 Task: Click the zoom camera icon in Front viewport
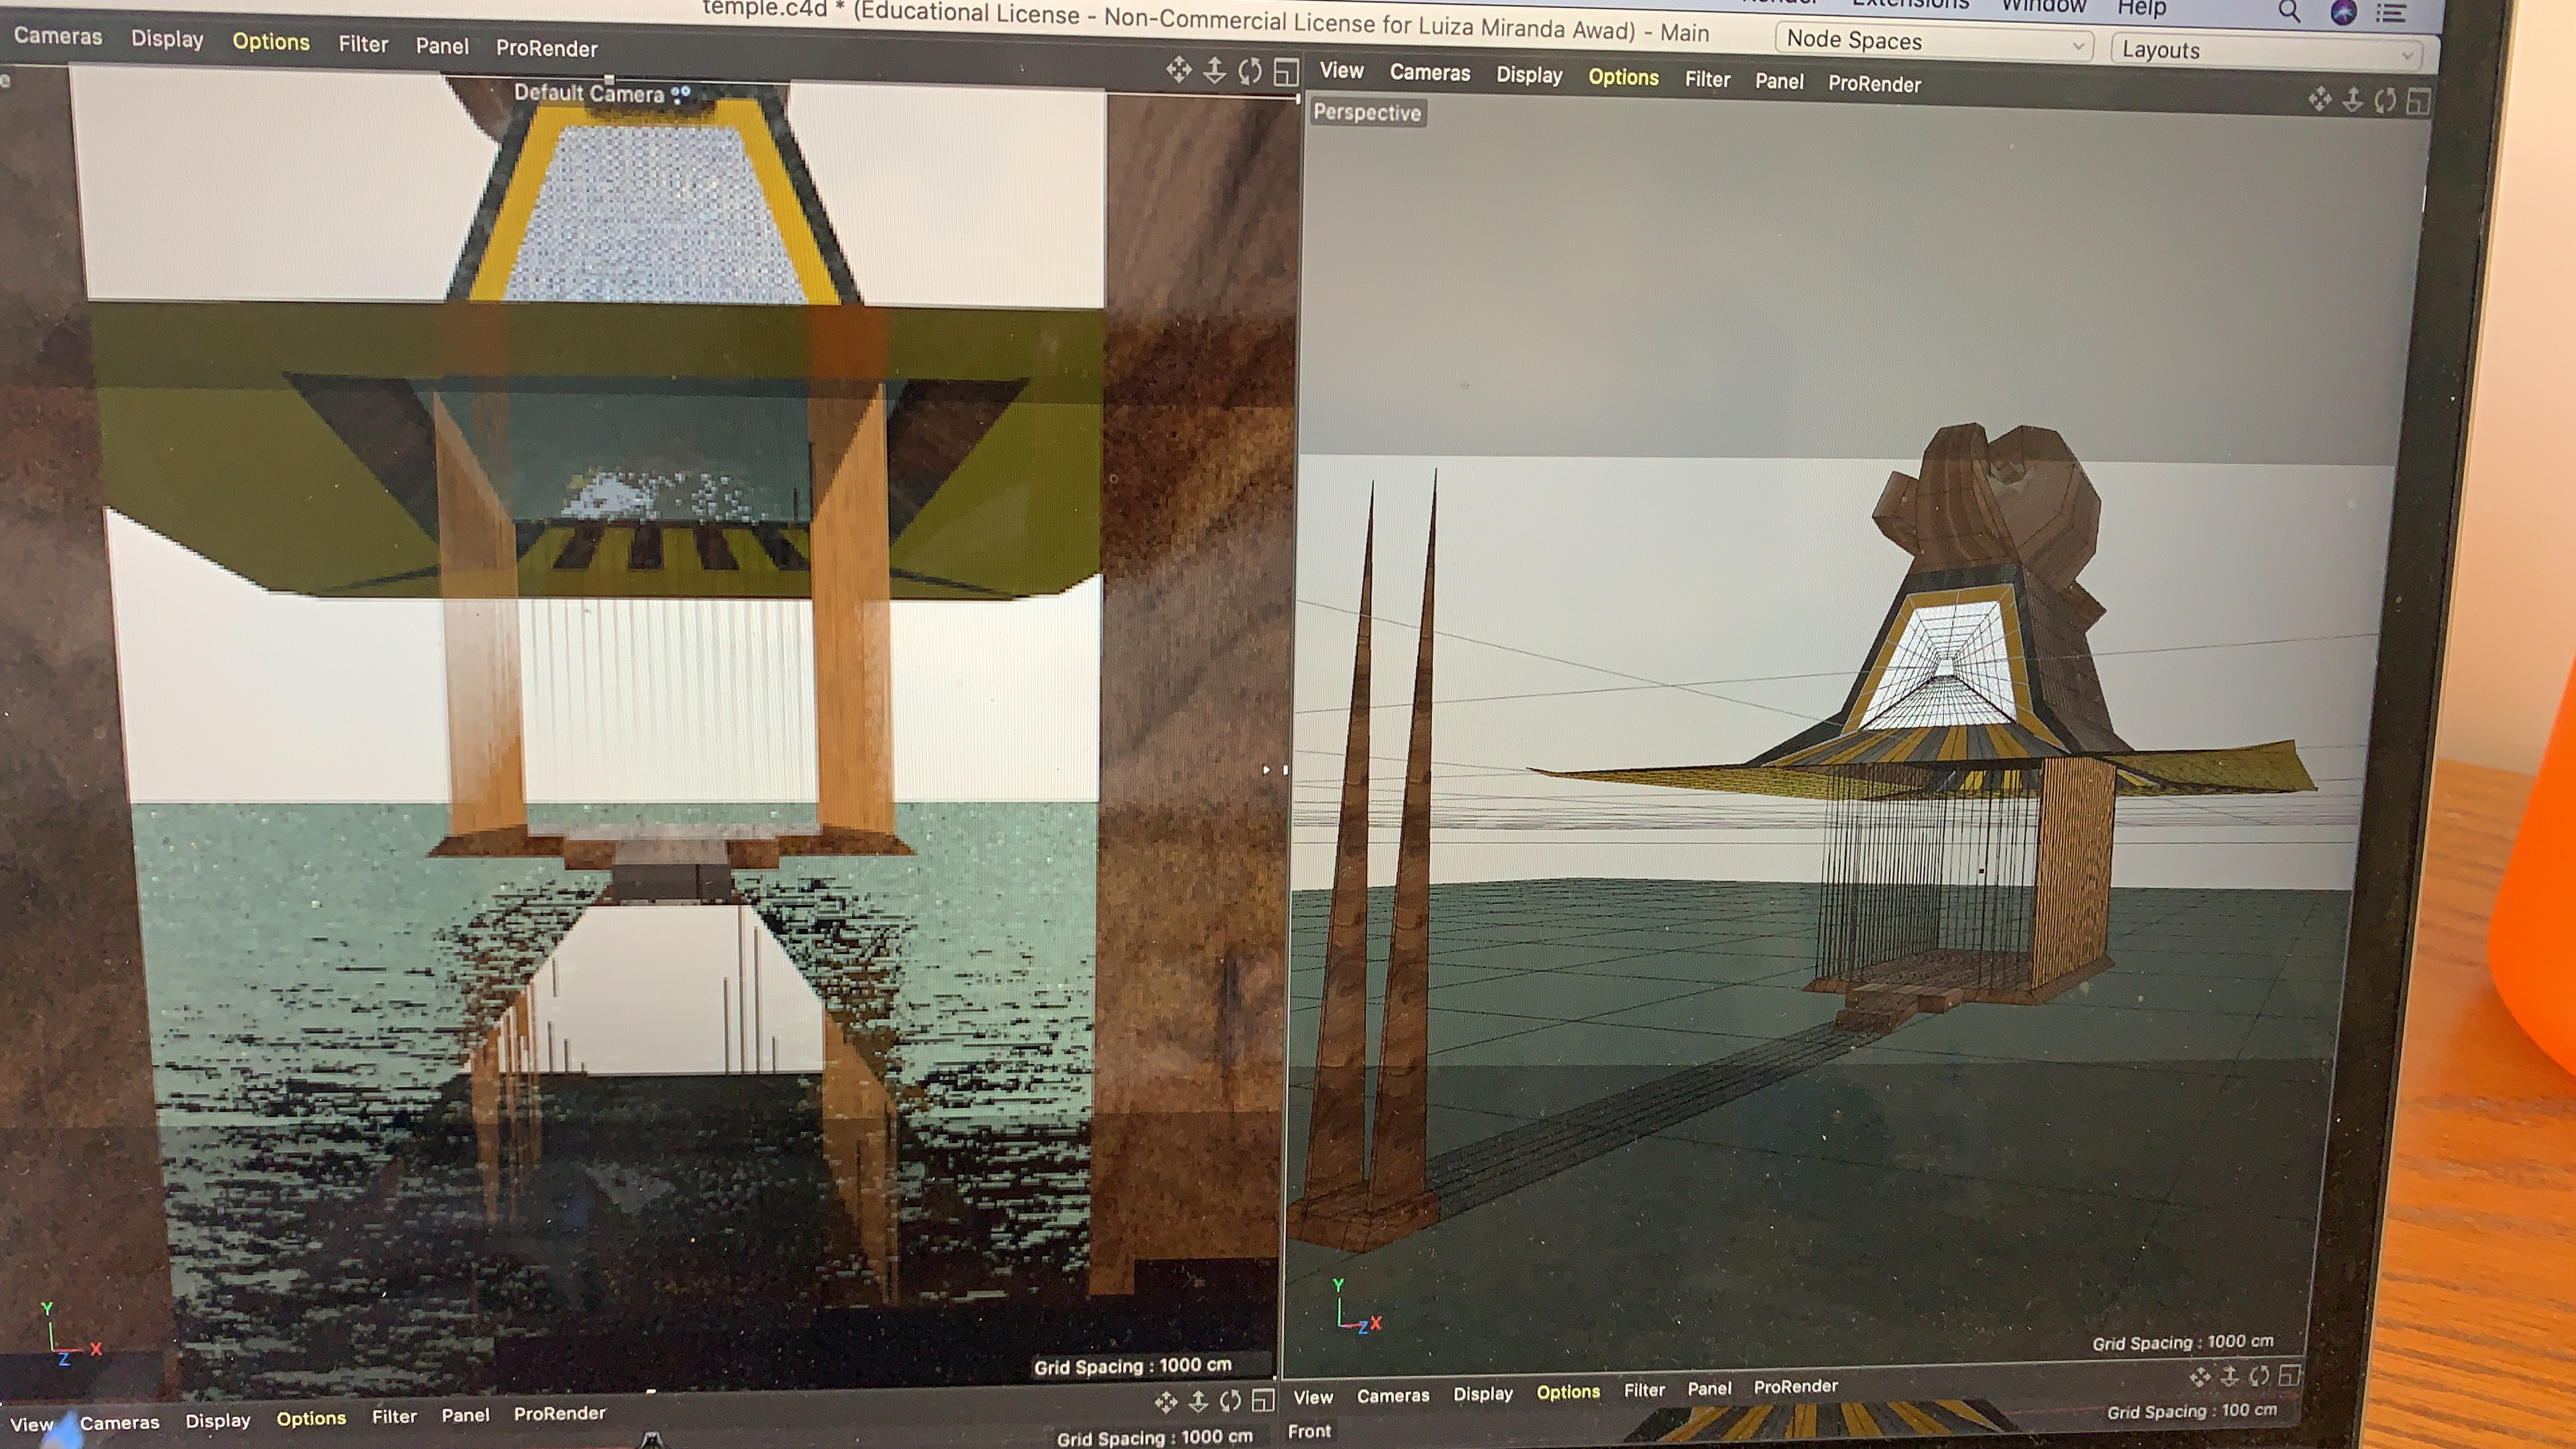click(2229, 1377)
